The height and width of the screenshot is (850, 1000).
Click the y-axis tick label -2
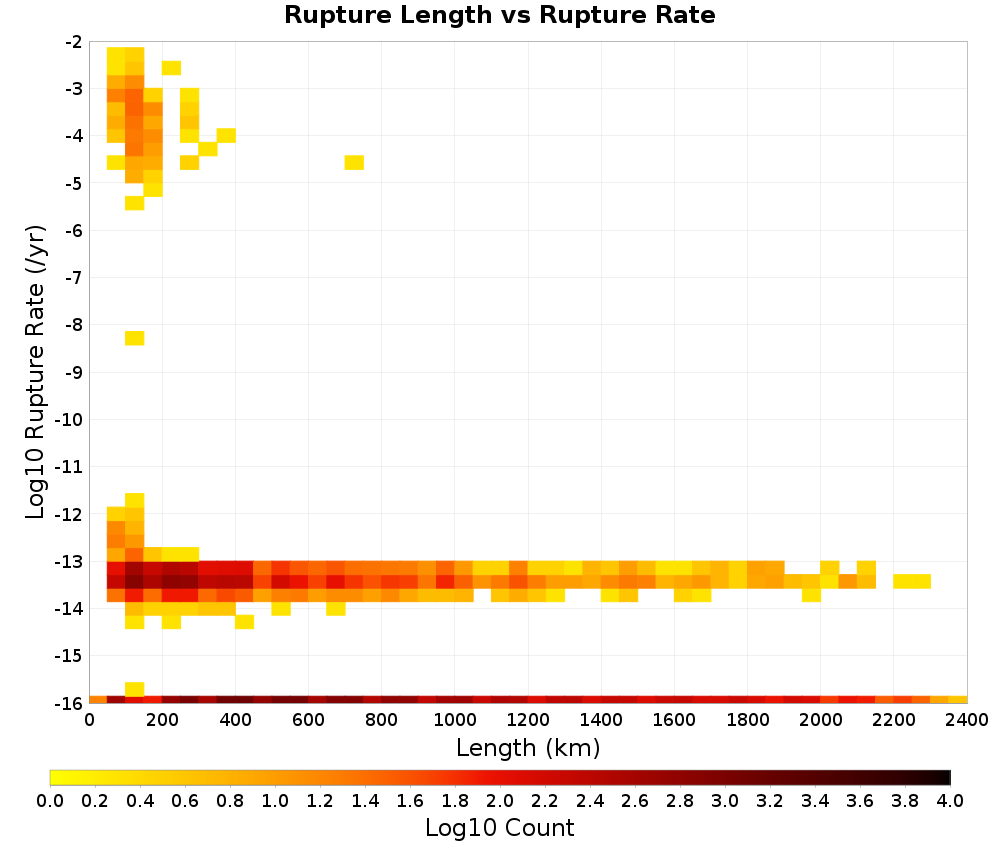pyautogui.click(x=73, y=42)
